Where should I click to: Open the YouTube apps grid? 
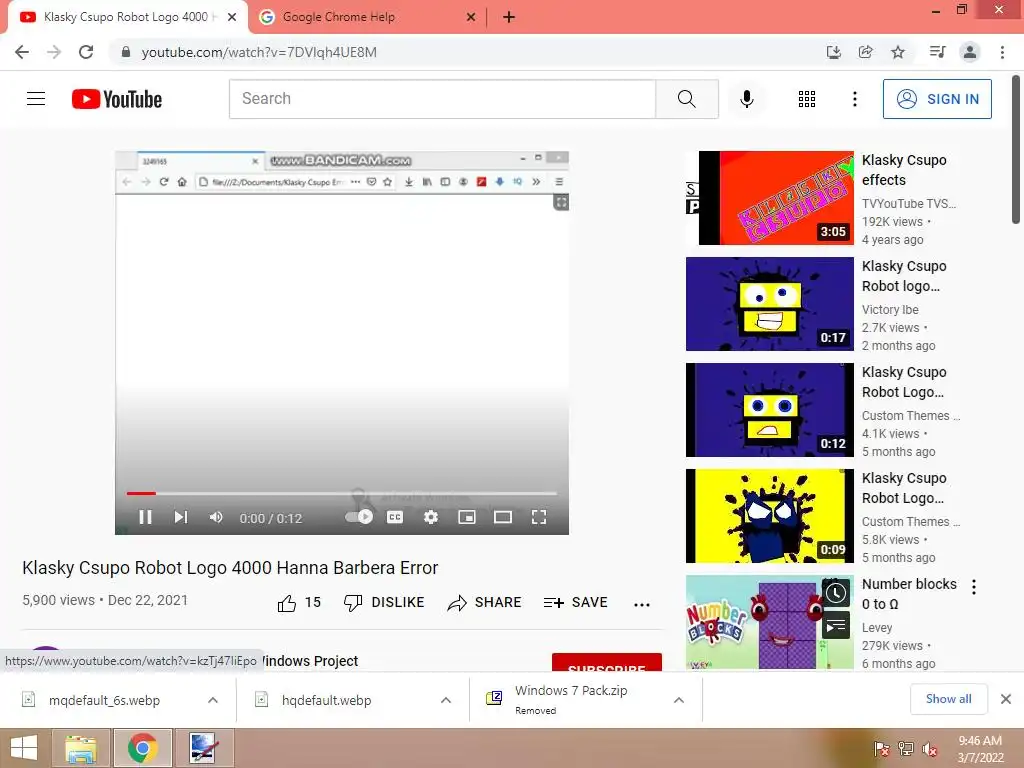(x=807, y=99)
